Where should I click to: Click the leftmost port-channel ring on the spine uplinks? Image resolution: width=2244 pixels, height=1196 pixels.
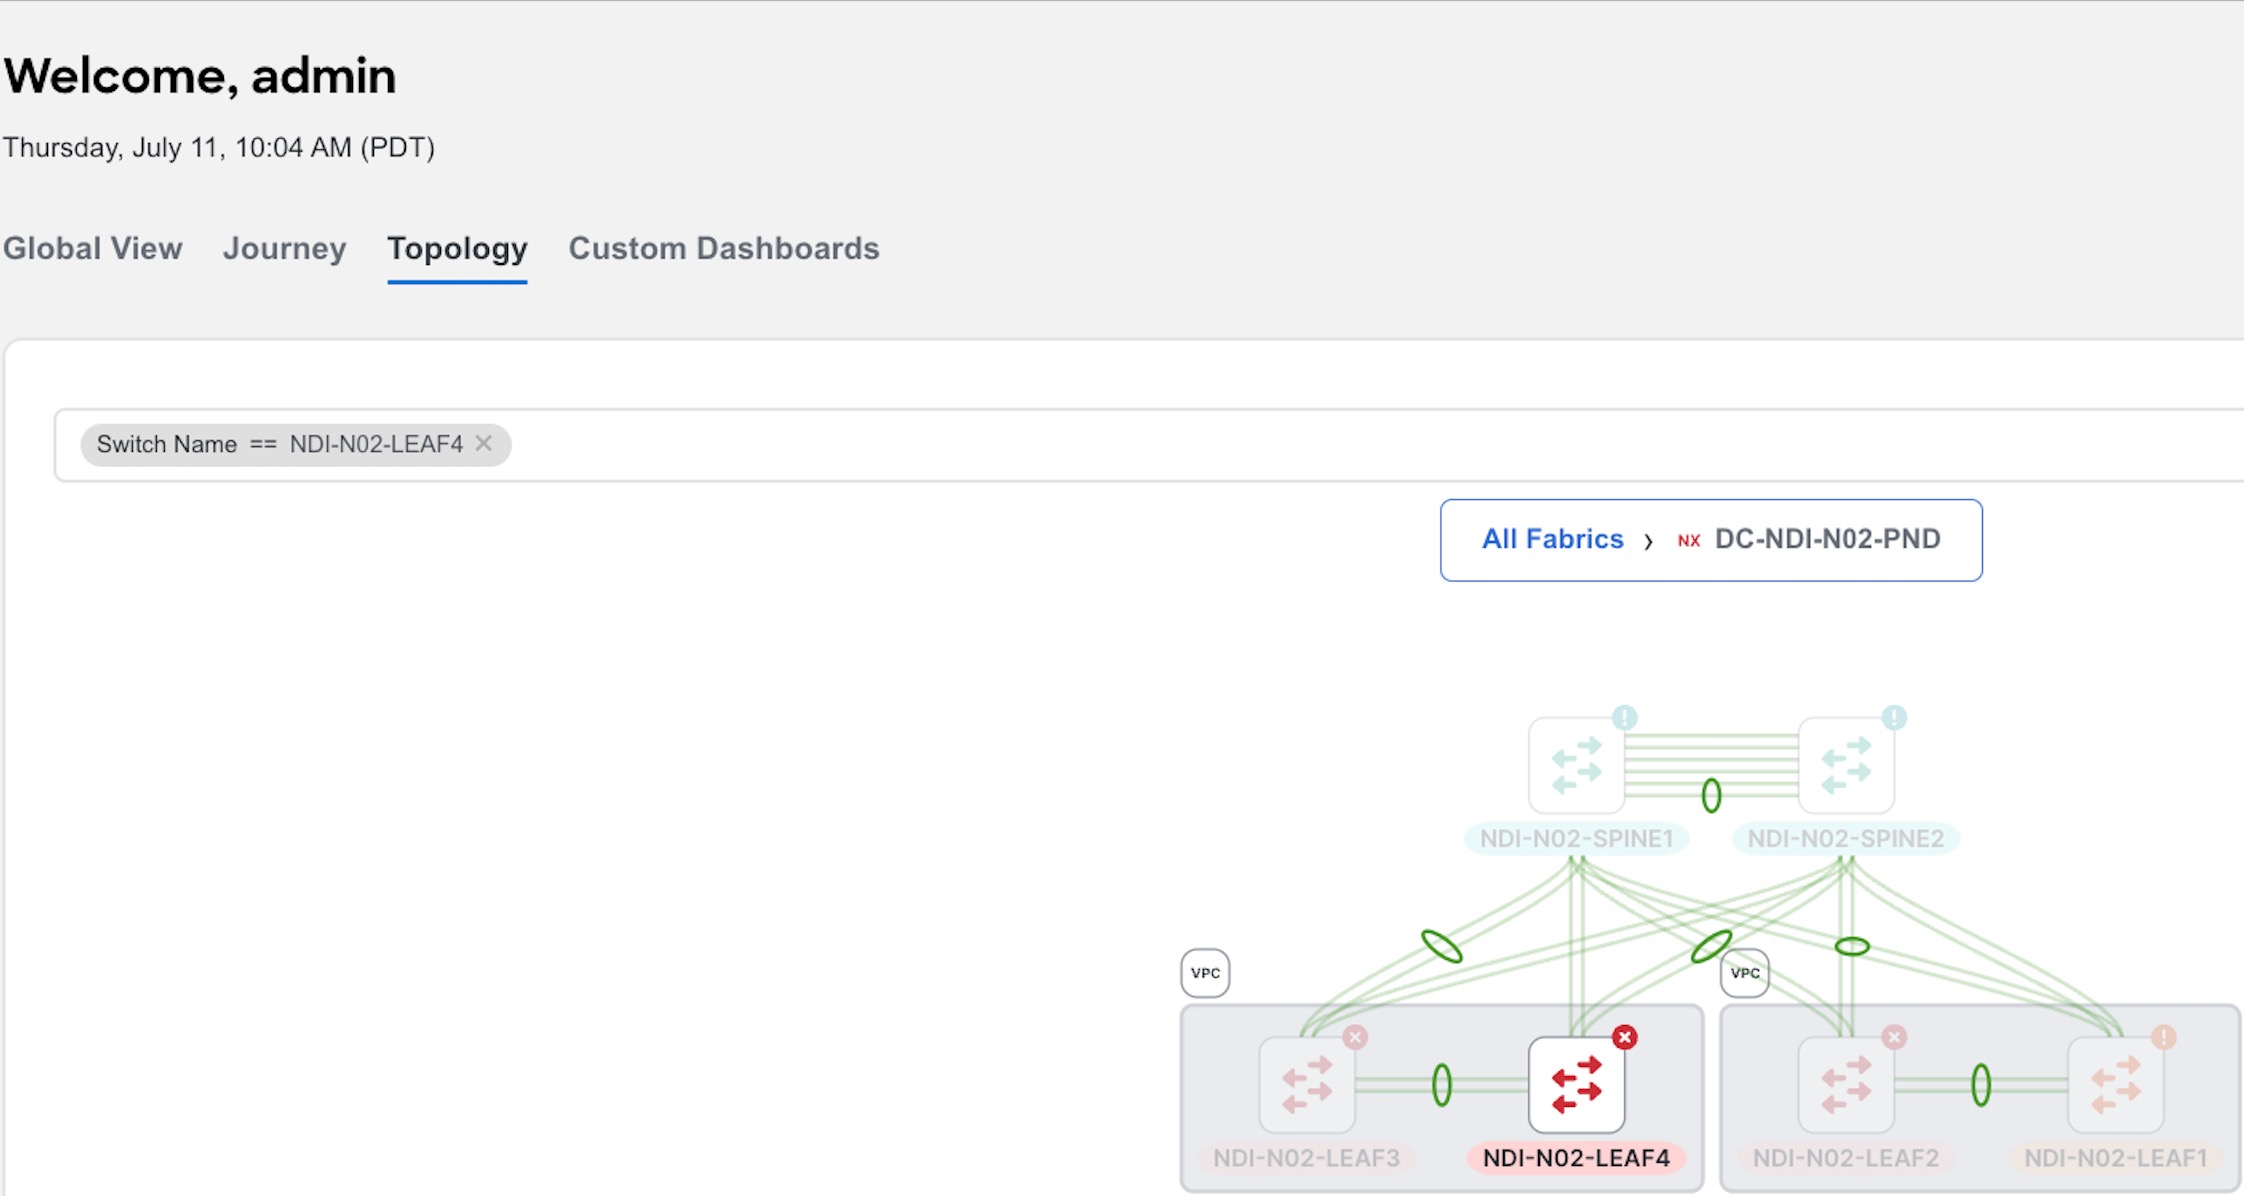tap(1442, 946)
